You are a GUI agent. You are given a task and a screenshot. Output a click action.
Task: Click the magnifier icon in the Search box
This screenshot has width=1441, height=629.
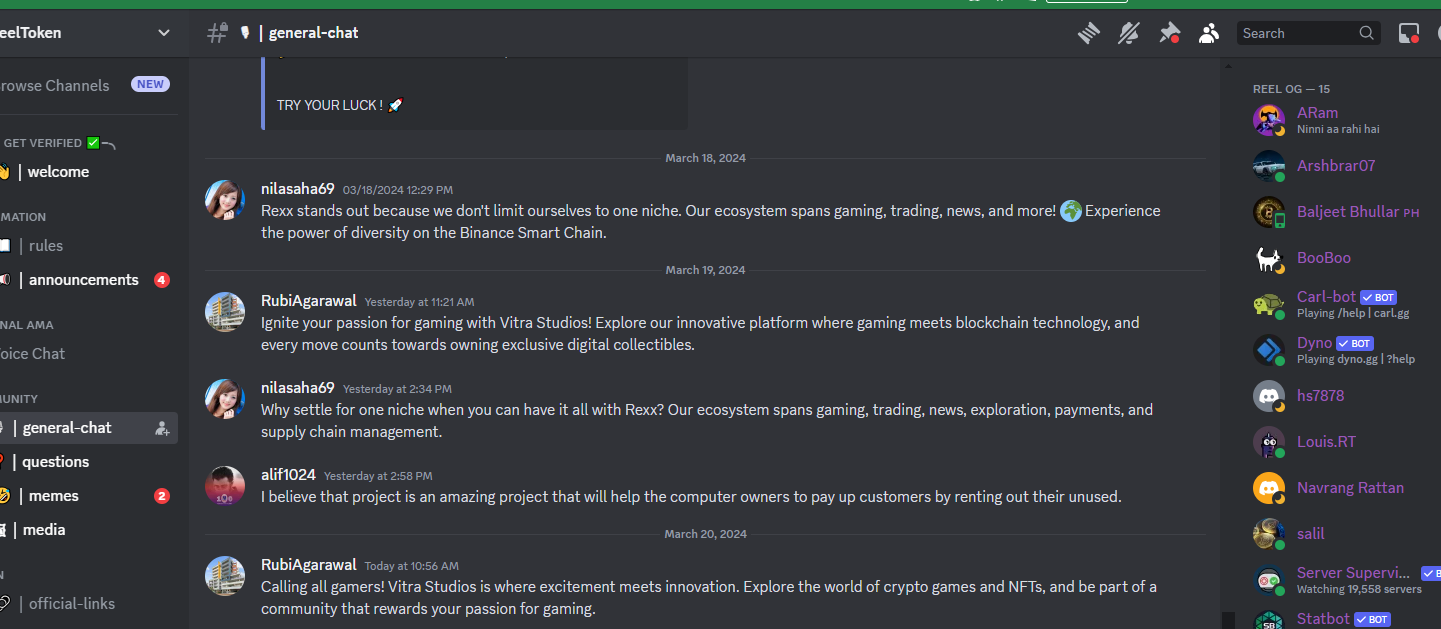click(x=1366, y=33)
